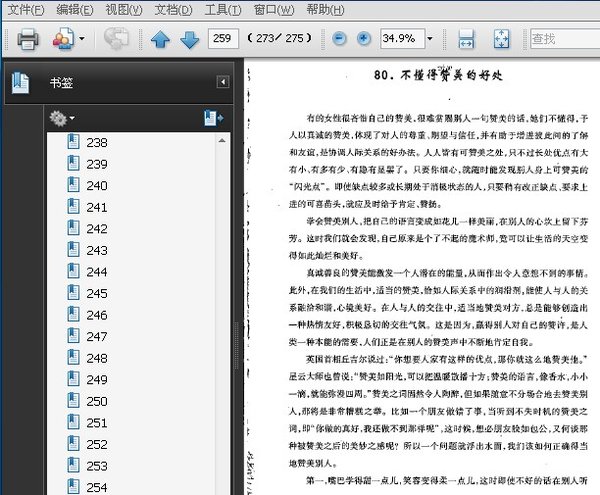Click the page number field showing 259
Screen dimensions: 600x495
[222, 39]
